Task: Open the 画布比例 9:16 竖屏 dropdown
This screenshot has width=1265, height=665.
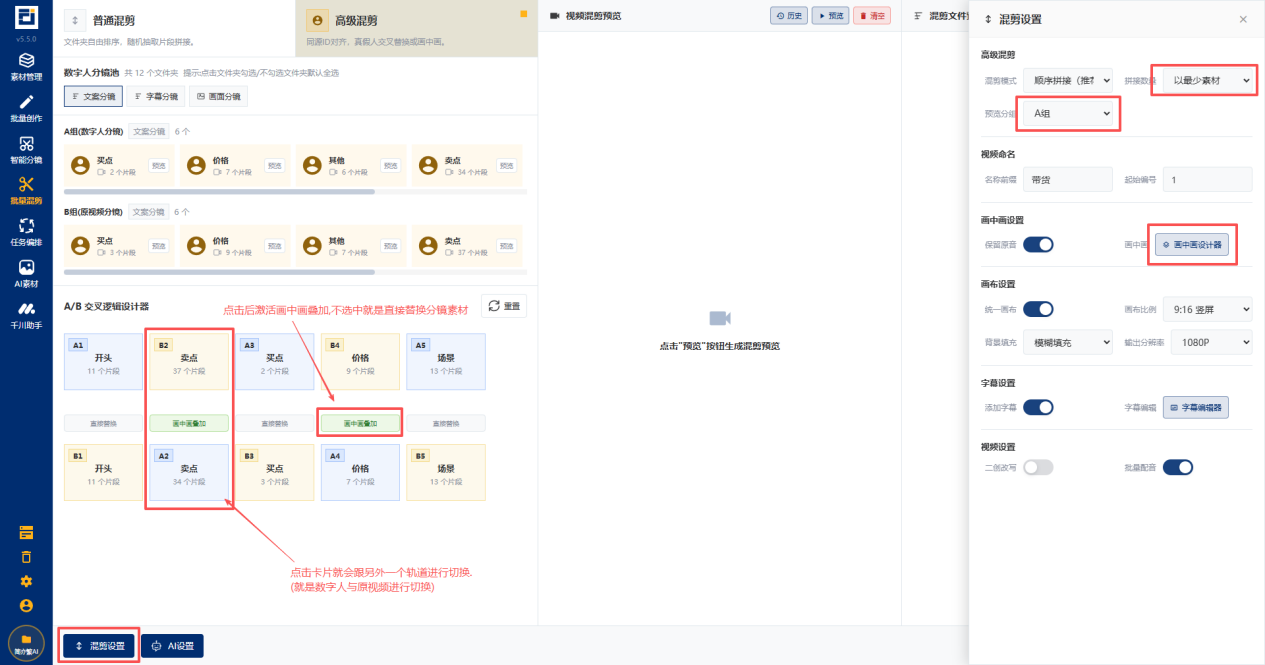Action: (1208, 309)
